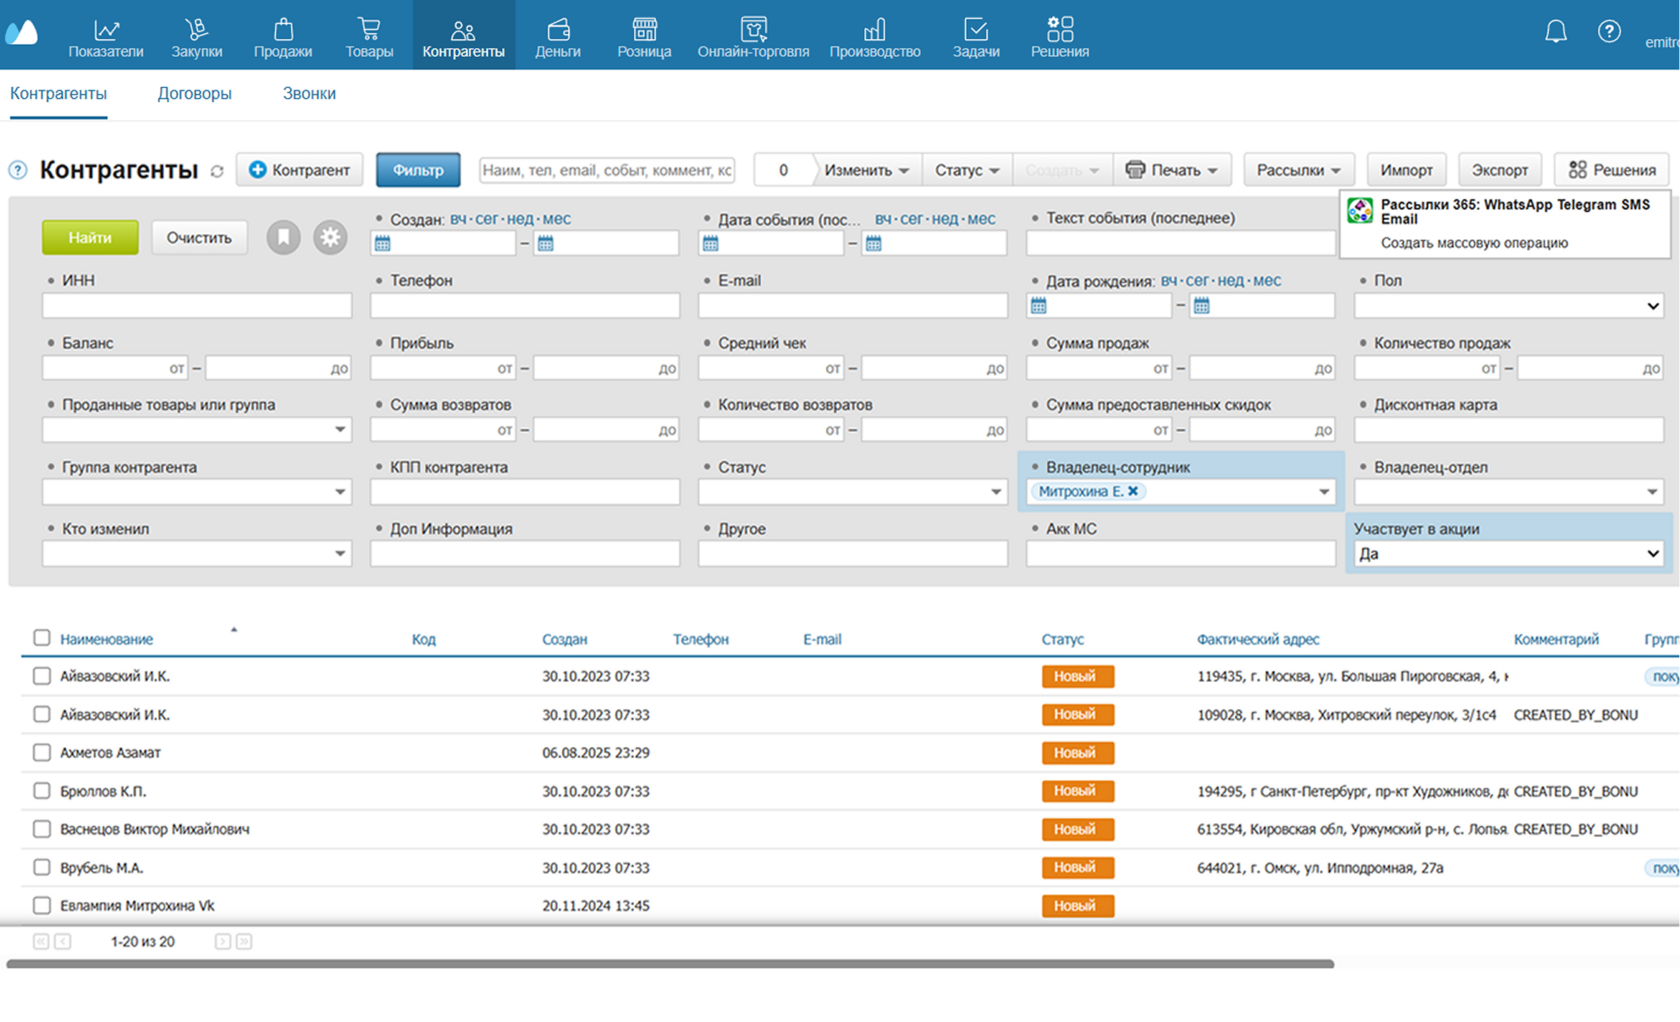Toggle the select-all checkbox in table header
The height and width of the screenshot is (1022, 1680).
tap(41, 638)
